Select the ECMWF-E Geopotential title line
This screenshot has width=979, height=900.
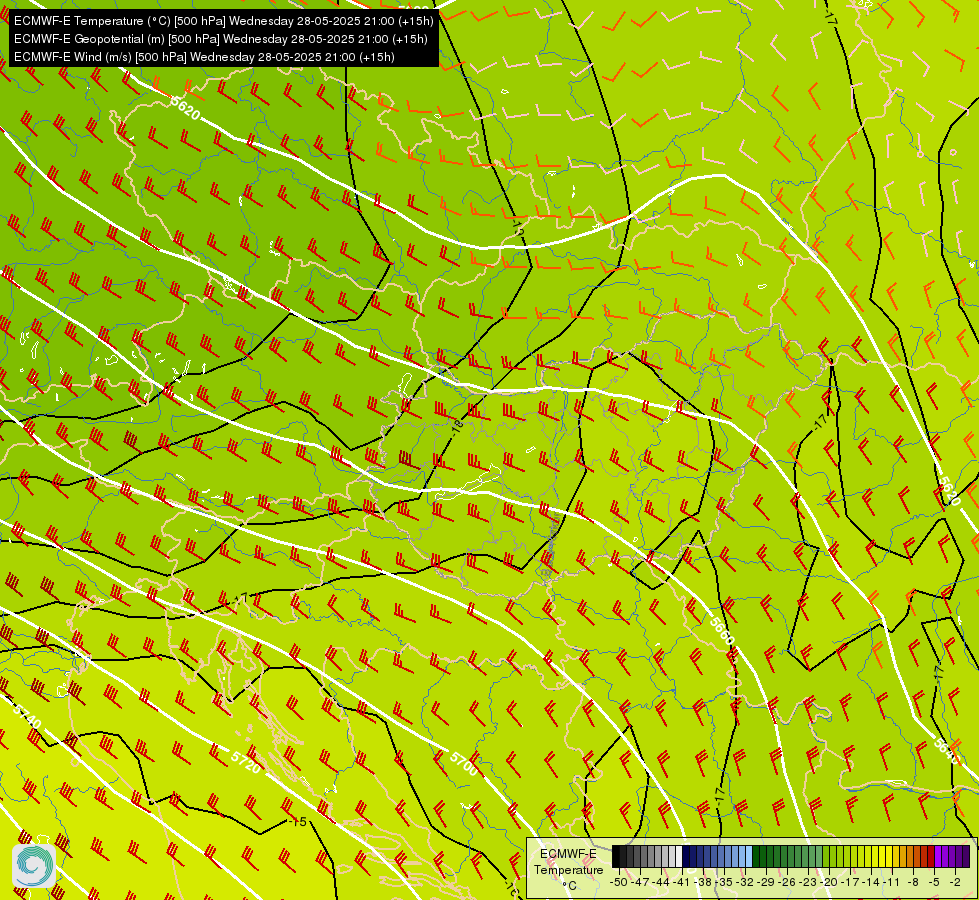pyautogui.click(x=220, y=39)
